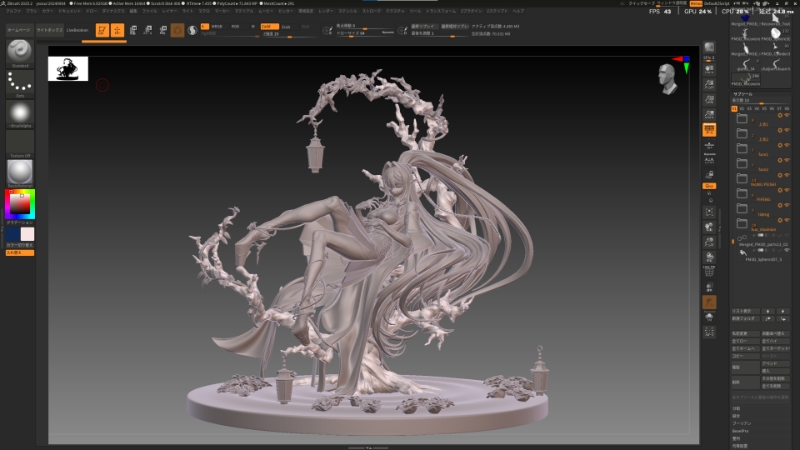The width and height of the screenshot is (800, 450).
Task: Pick a color from the color picker square
Action: [19, 204]
